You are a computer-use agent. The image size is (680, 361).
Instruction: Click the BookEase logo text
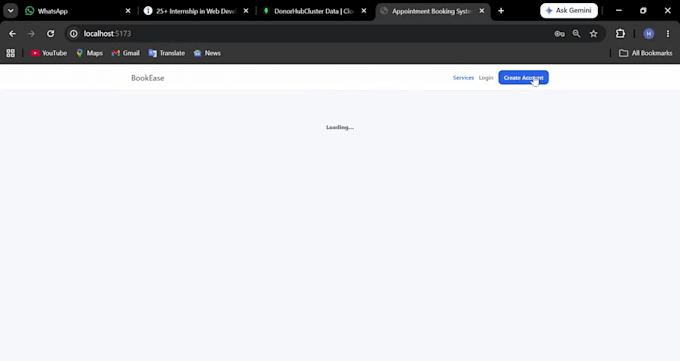[x=147, y=78]
